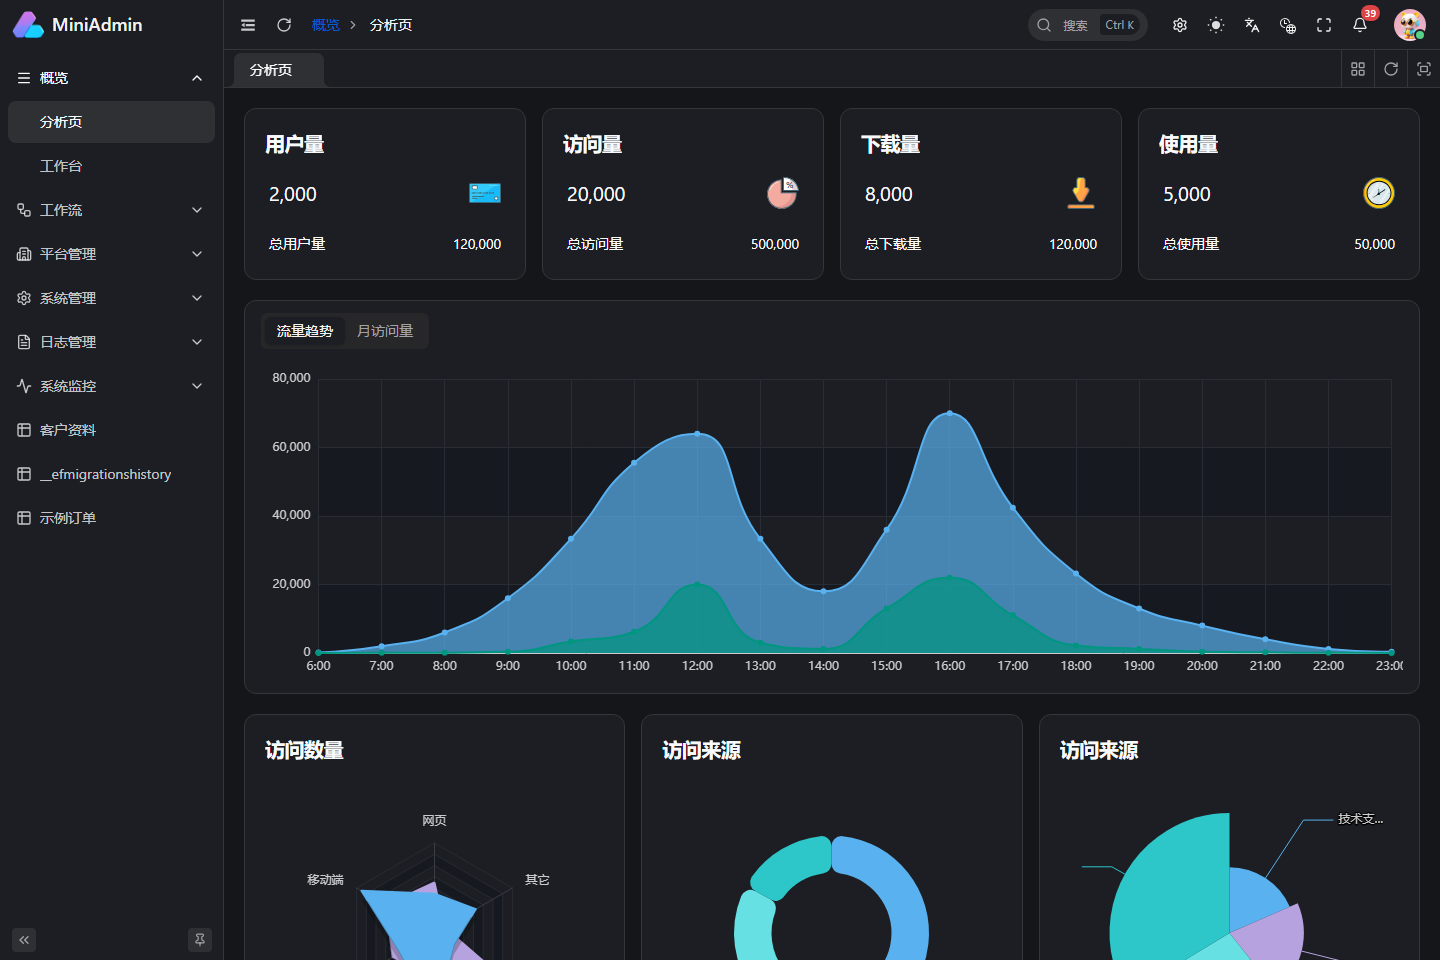Collapse the 概览 menu group
This screenshot has height=960, width=1440.
[111, 78]
